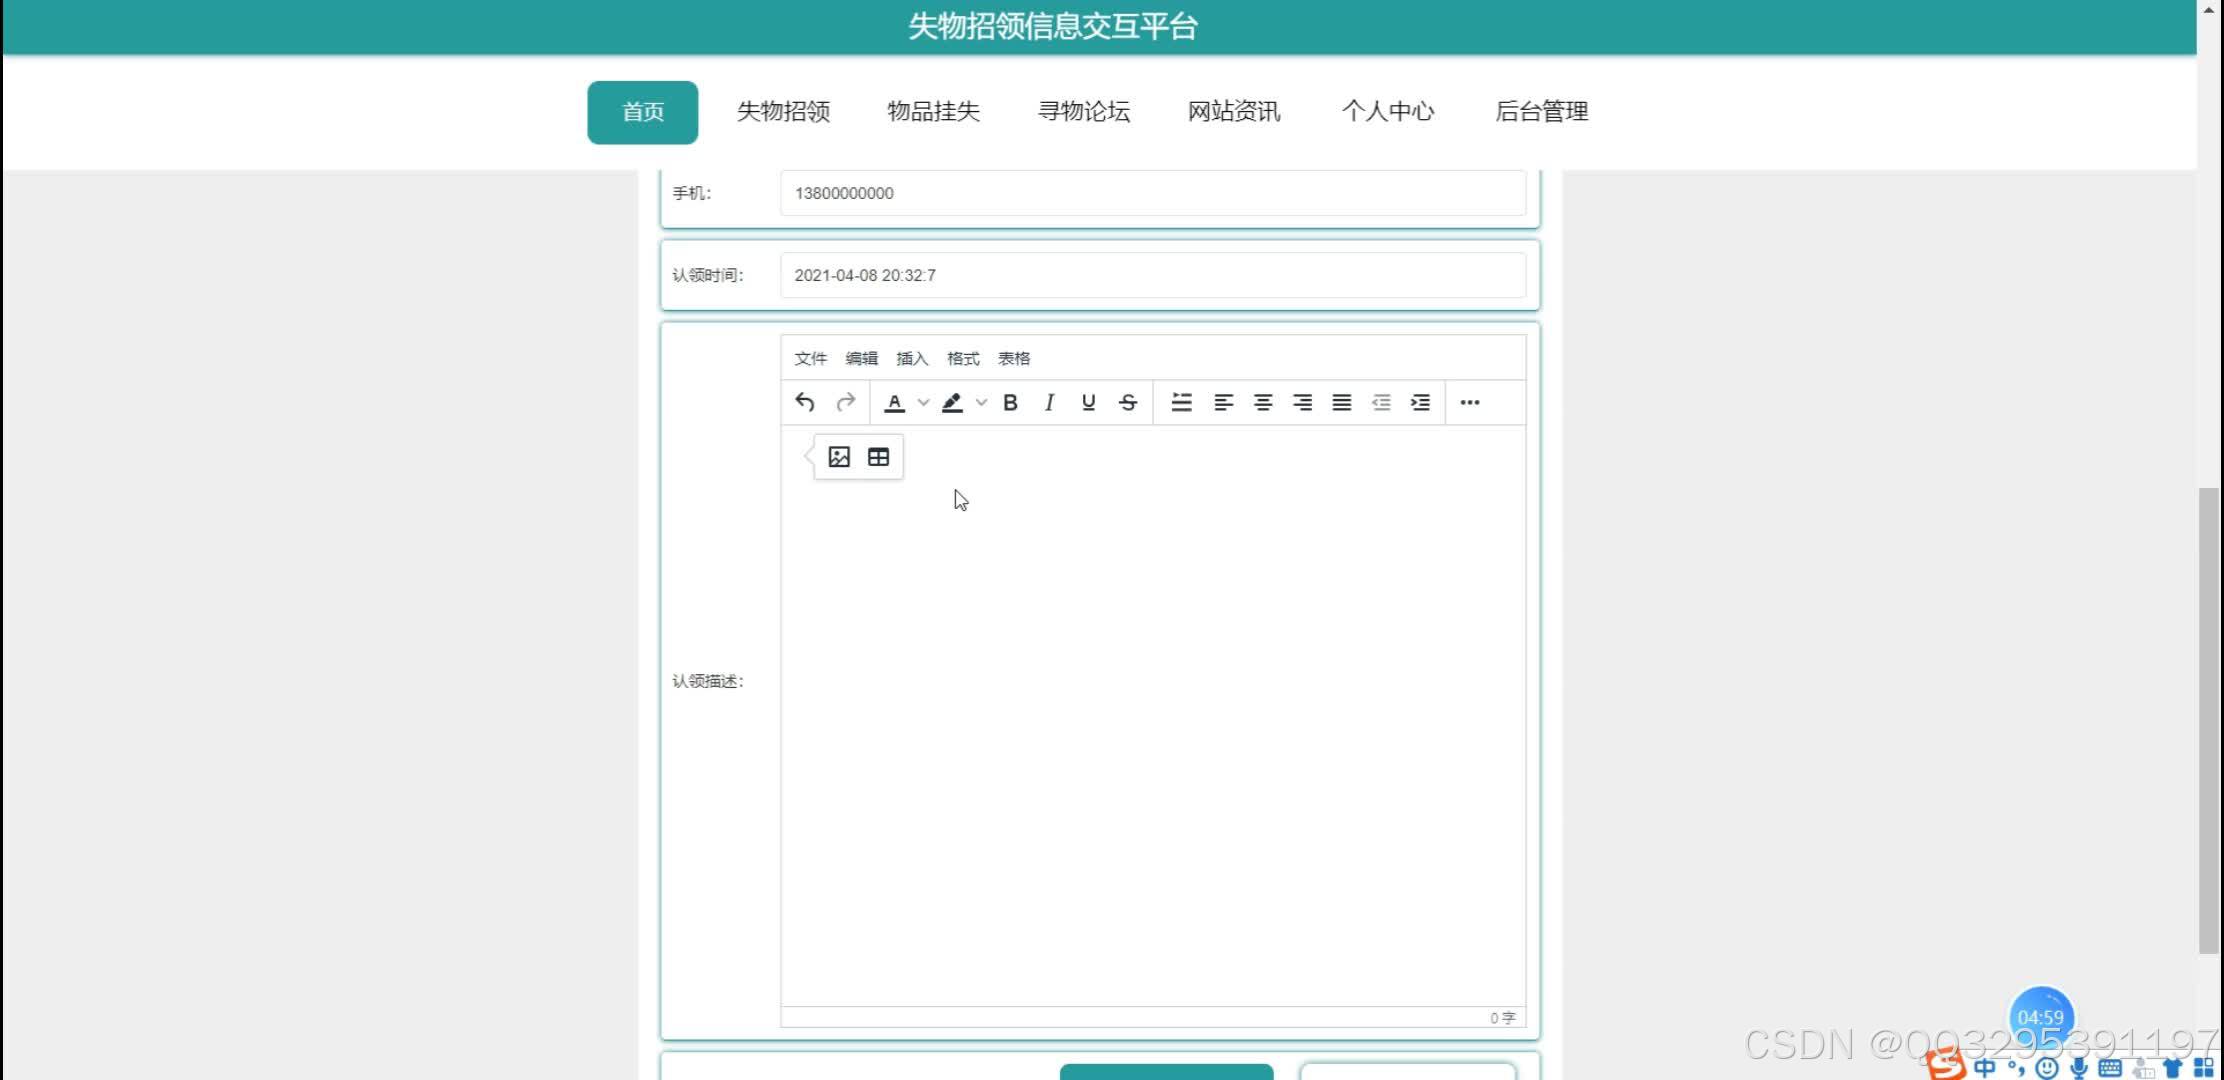Open the IME emoji smiley icon
The image size is (2224, 1080).
[x=2047, y=1068]
